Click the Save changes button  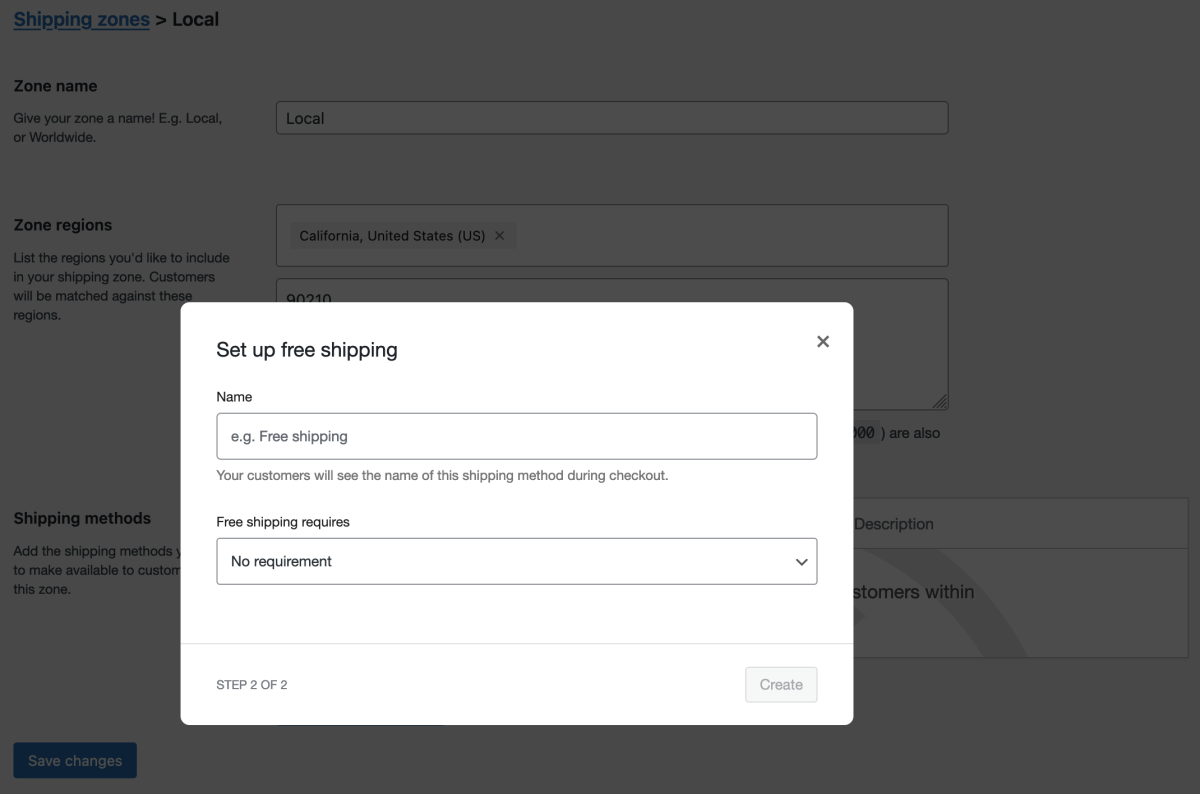[x=74, y=760]
